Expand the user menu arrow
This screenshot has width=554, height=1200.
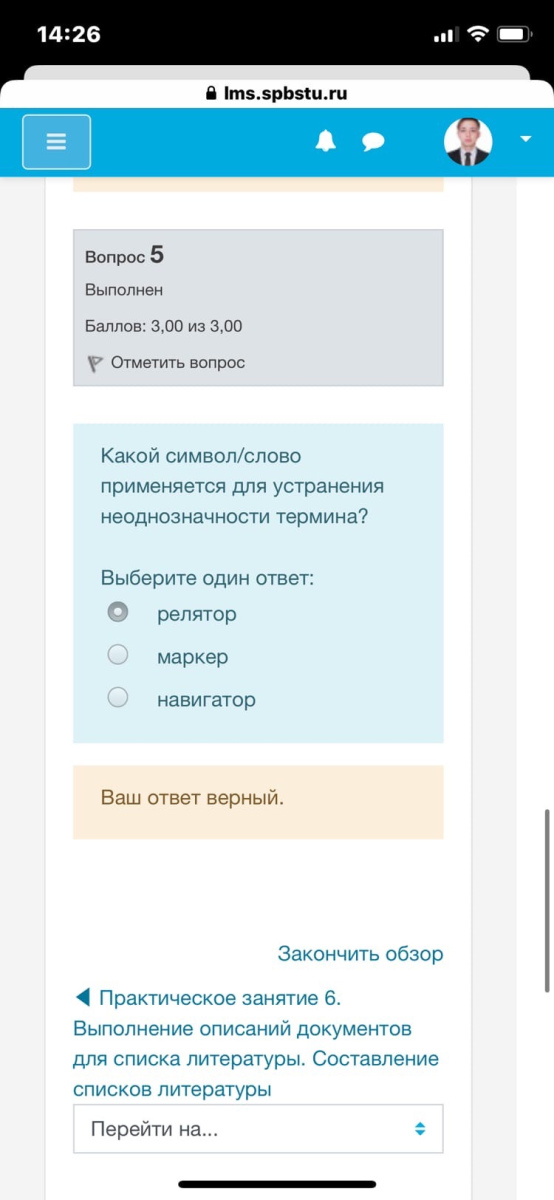pos(525,140)
